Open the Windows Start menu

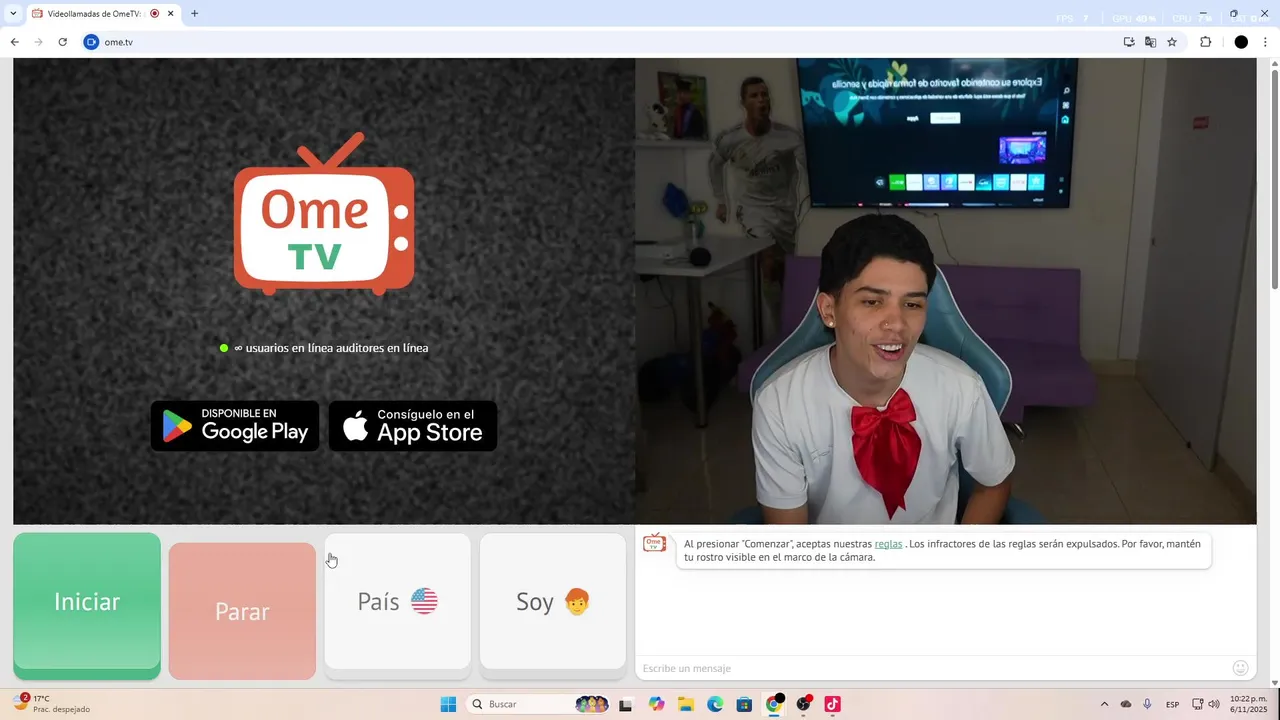[x=448, y=704]
